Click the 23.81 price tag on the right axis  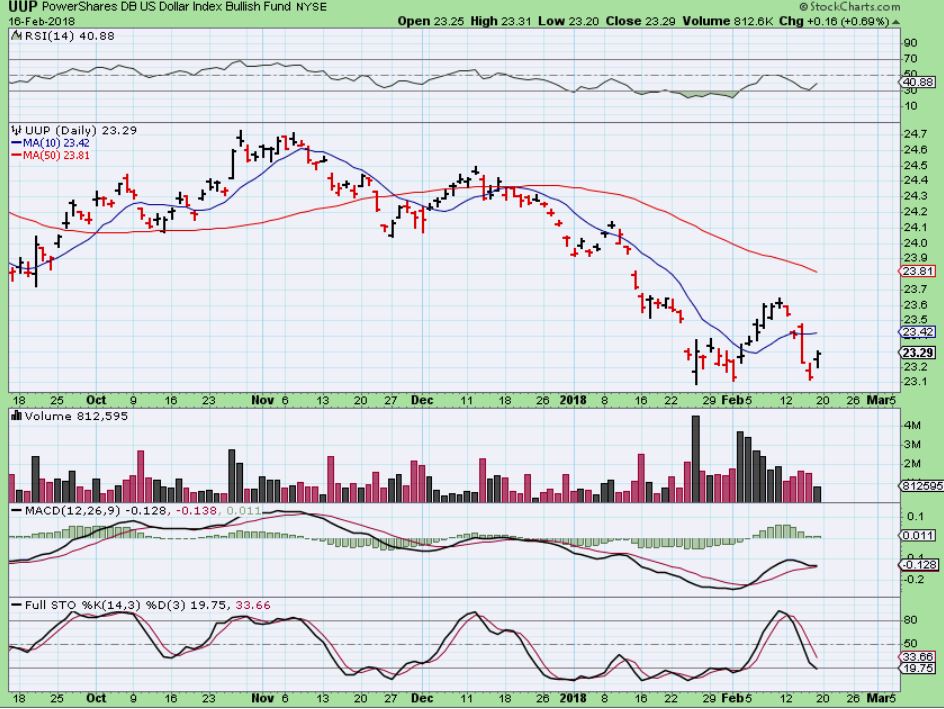918,271
